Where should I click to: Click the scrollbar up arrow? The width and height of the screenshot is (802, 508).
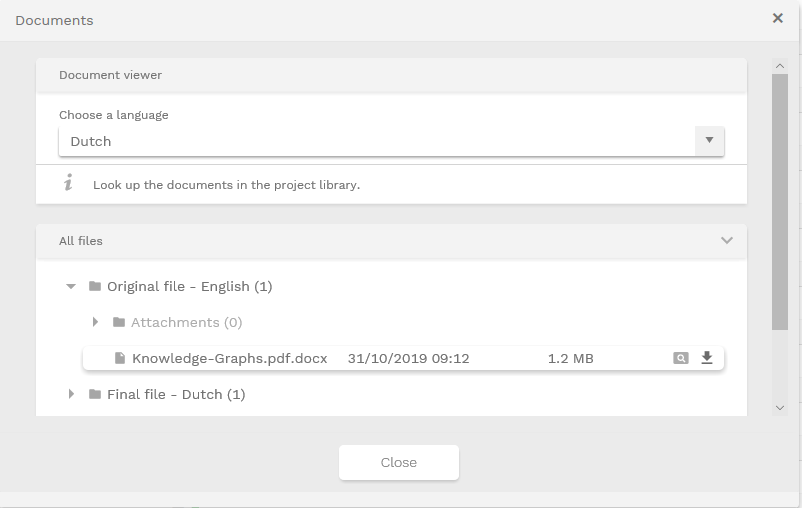coord(780,66)
